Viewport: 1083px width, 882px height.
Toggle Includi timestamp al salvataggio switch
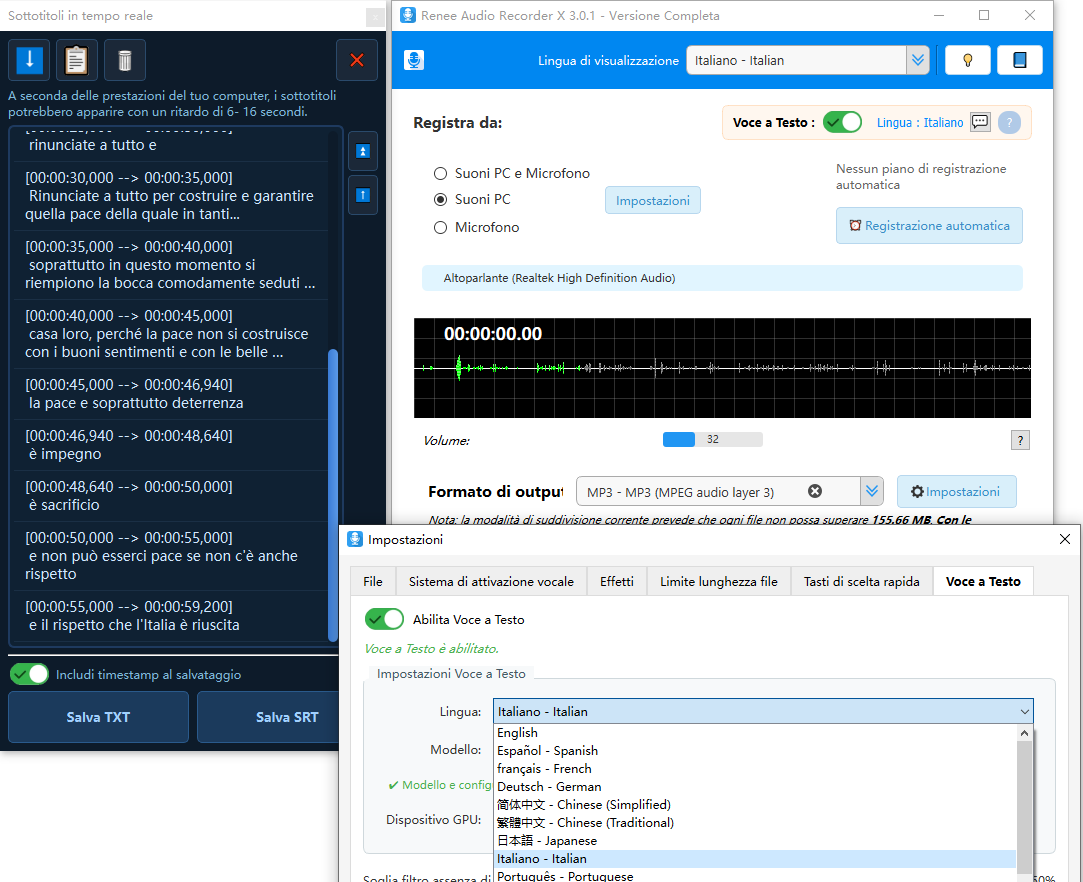tap(30, 674)
